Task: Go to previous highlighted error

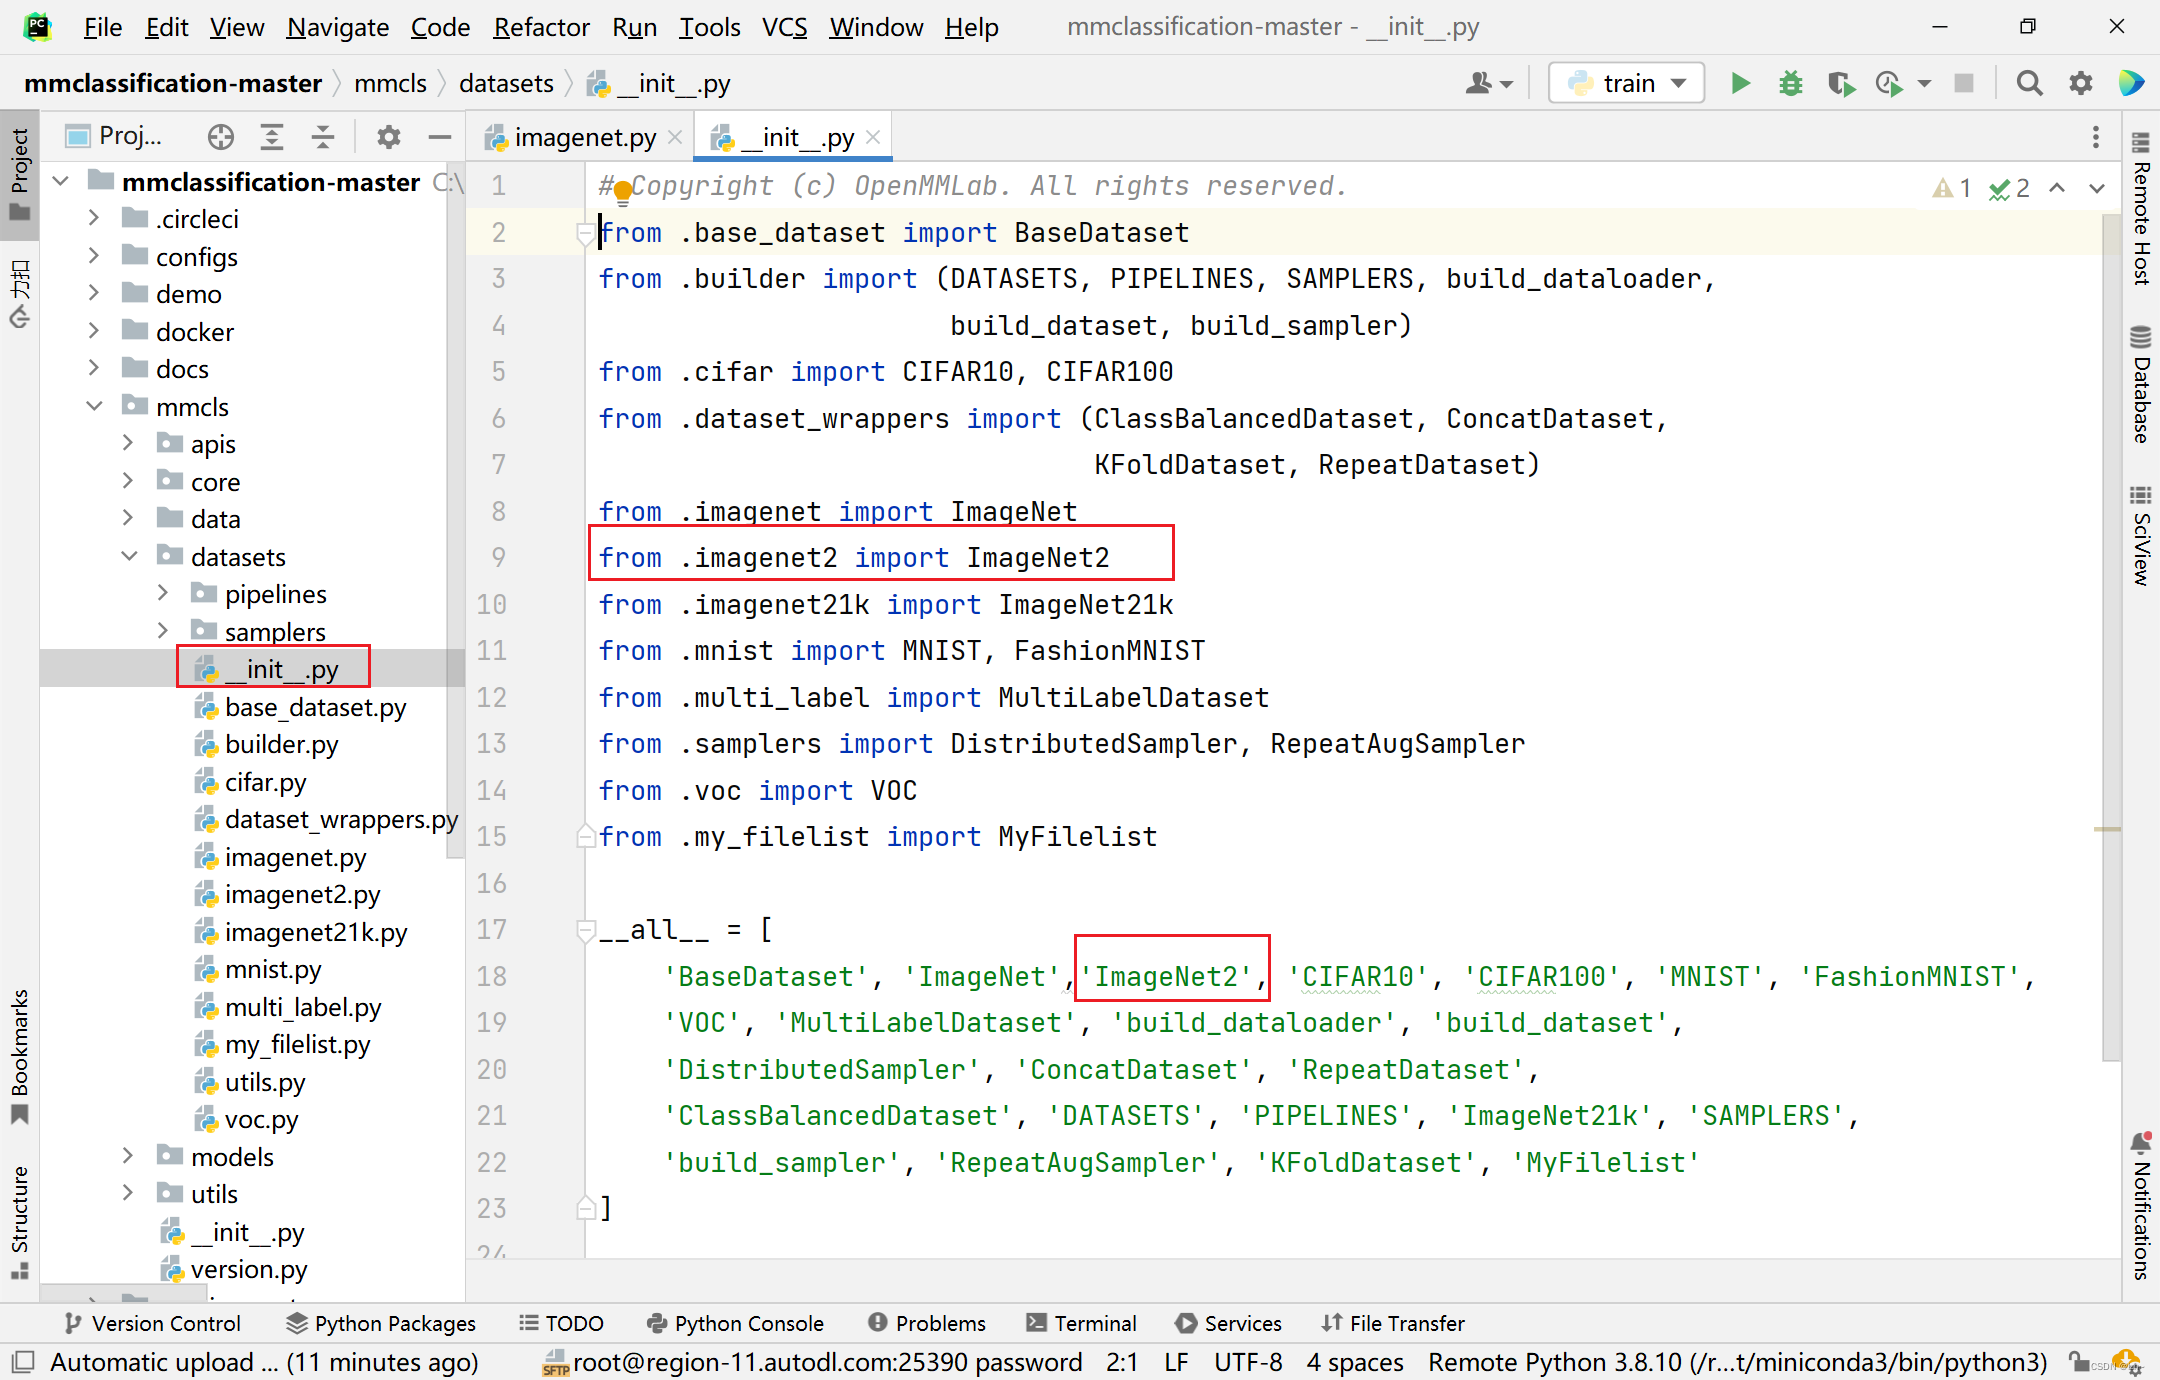Action: pos(2058,188)
